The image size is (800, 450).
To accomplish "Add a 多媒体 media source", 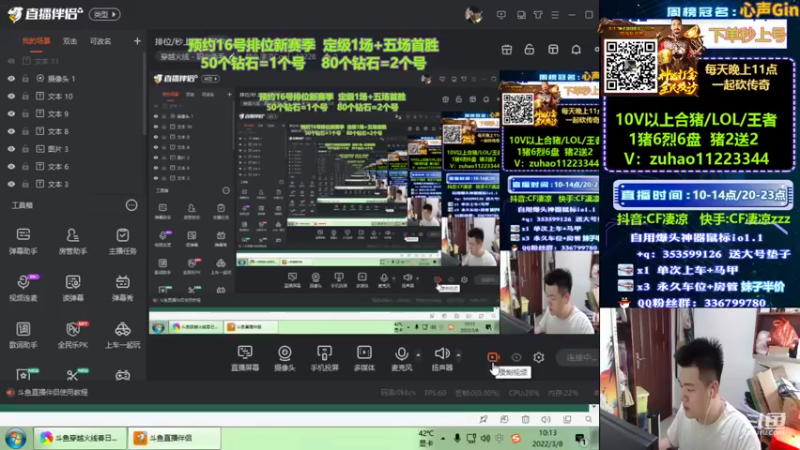I will (x=364, y=358).
